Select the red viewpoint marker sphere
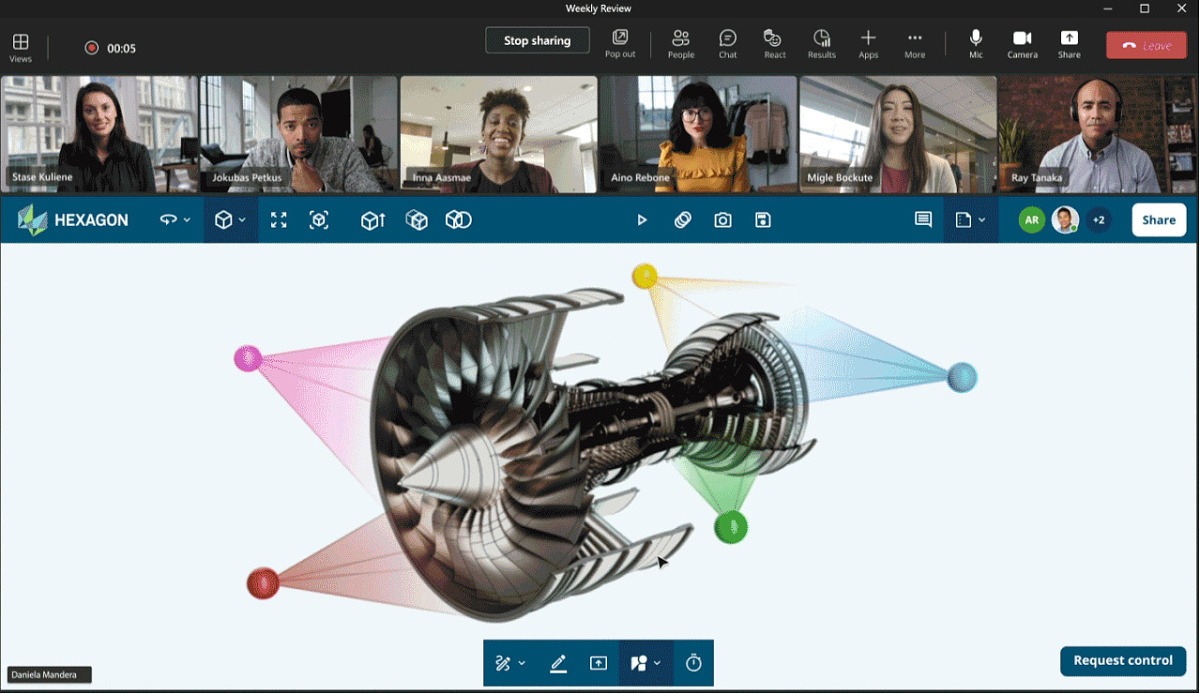The image size is (1200, 694). tap(262, 585)
